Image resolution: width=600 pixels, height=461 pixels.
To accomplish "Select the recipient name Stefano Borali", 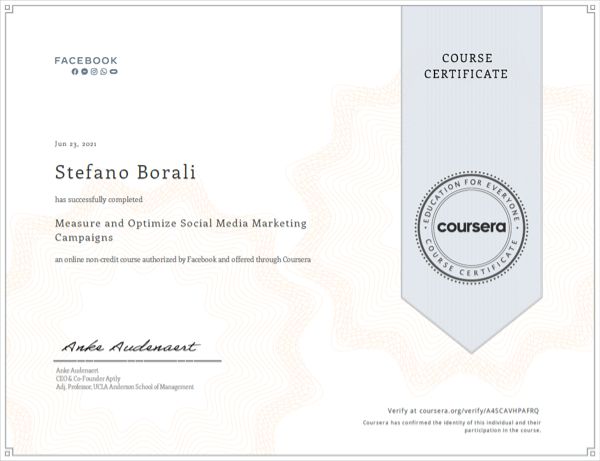I will coord(126,172).
